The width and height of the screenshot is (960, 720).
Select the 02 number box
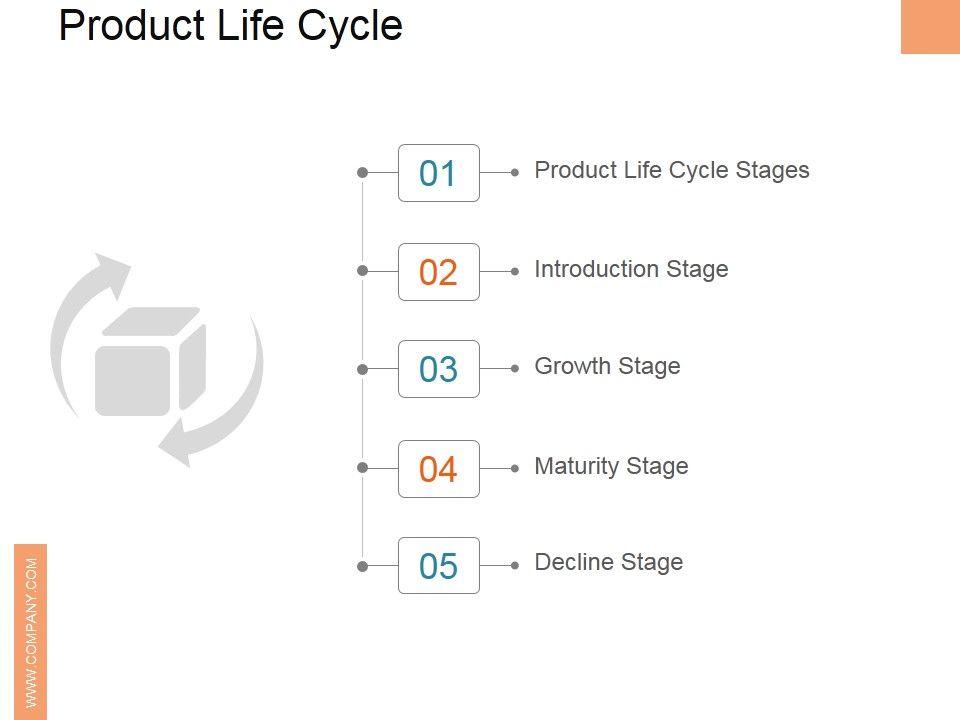439,272
